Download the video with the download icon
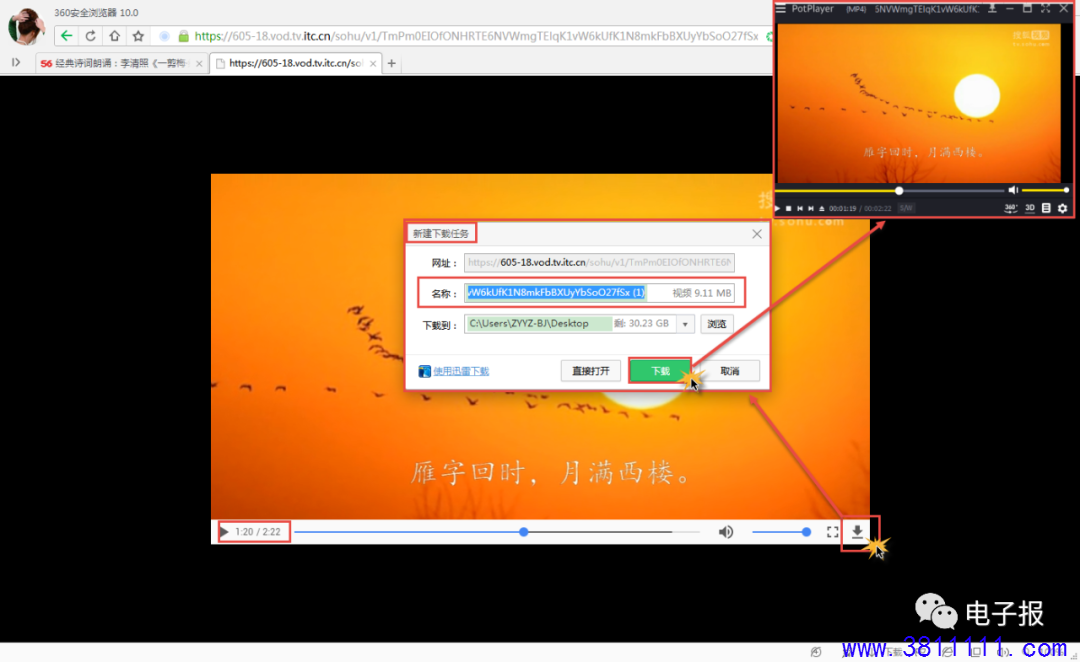Screen dimensions: 1080x662 click(858, 532)
